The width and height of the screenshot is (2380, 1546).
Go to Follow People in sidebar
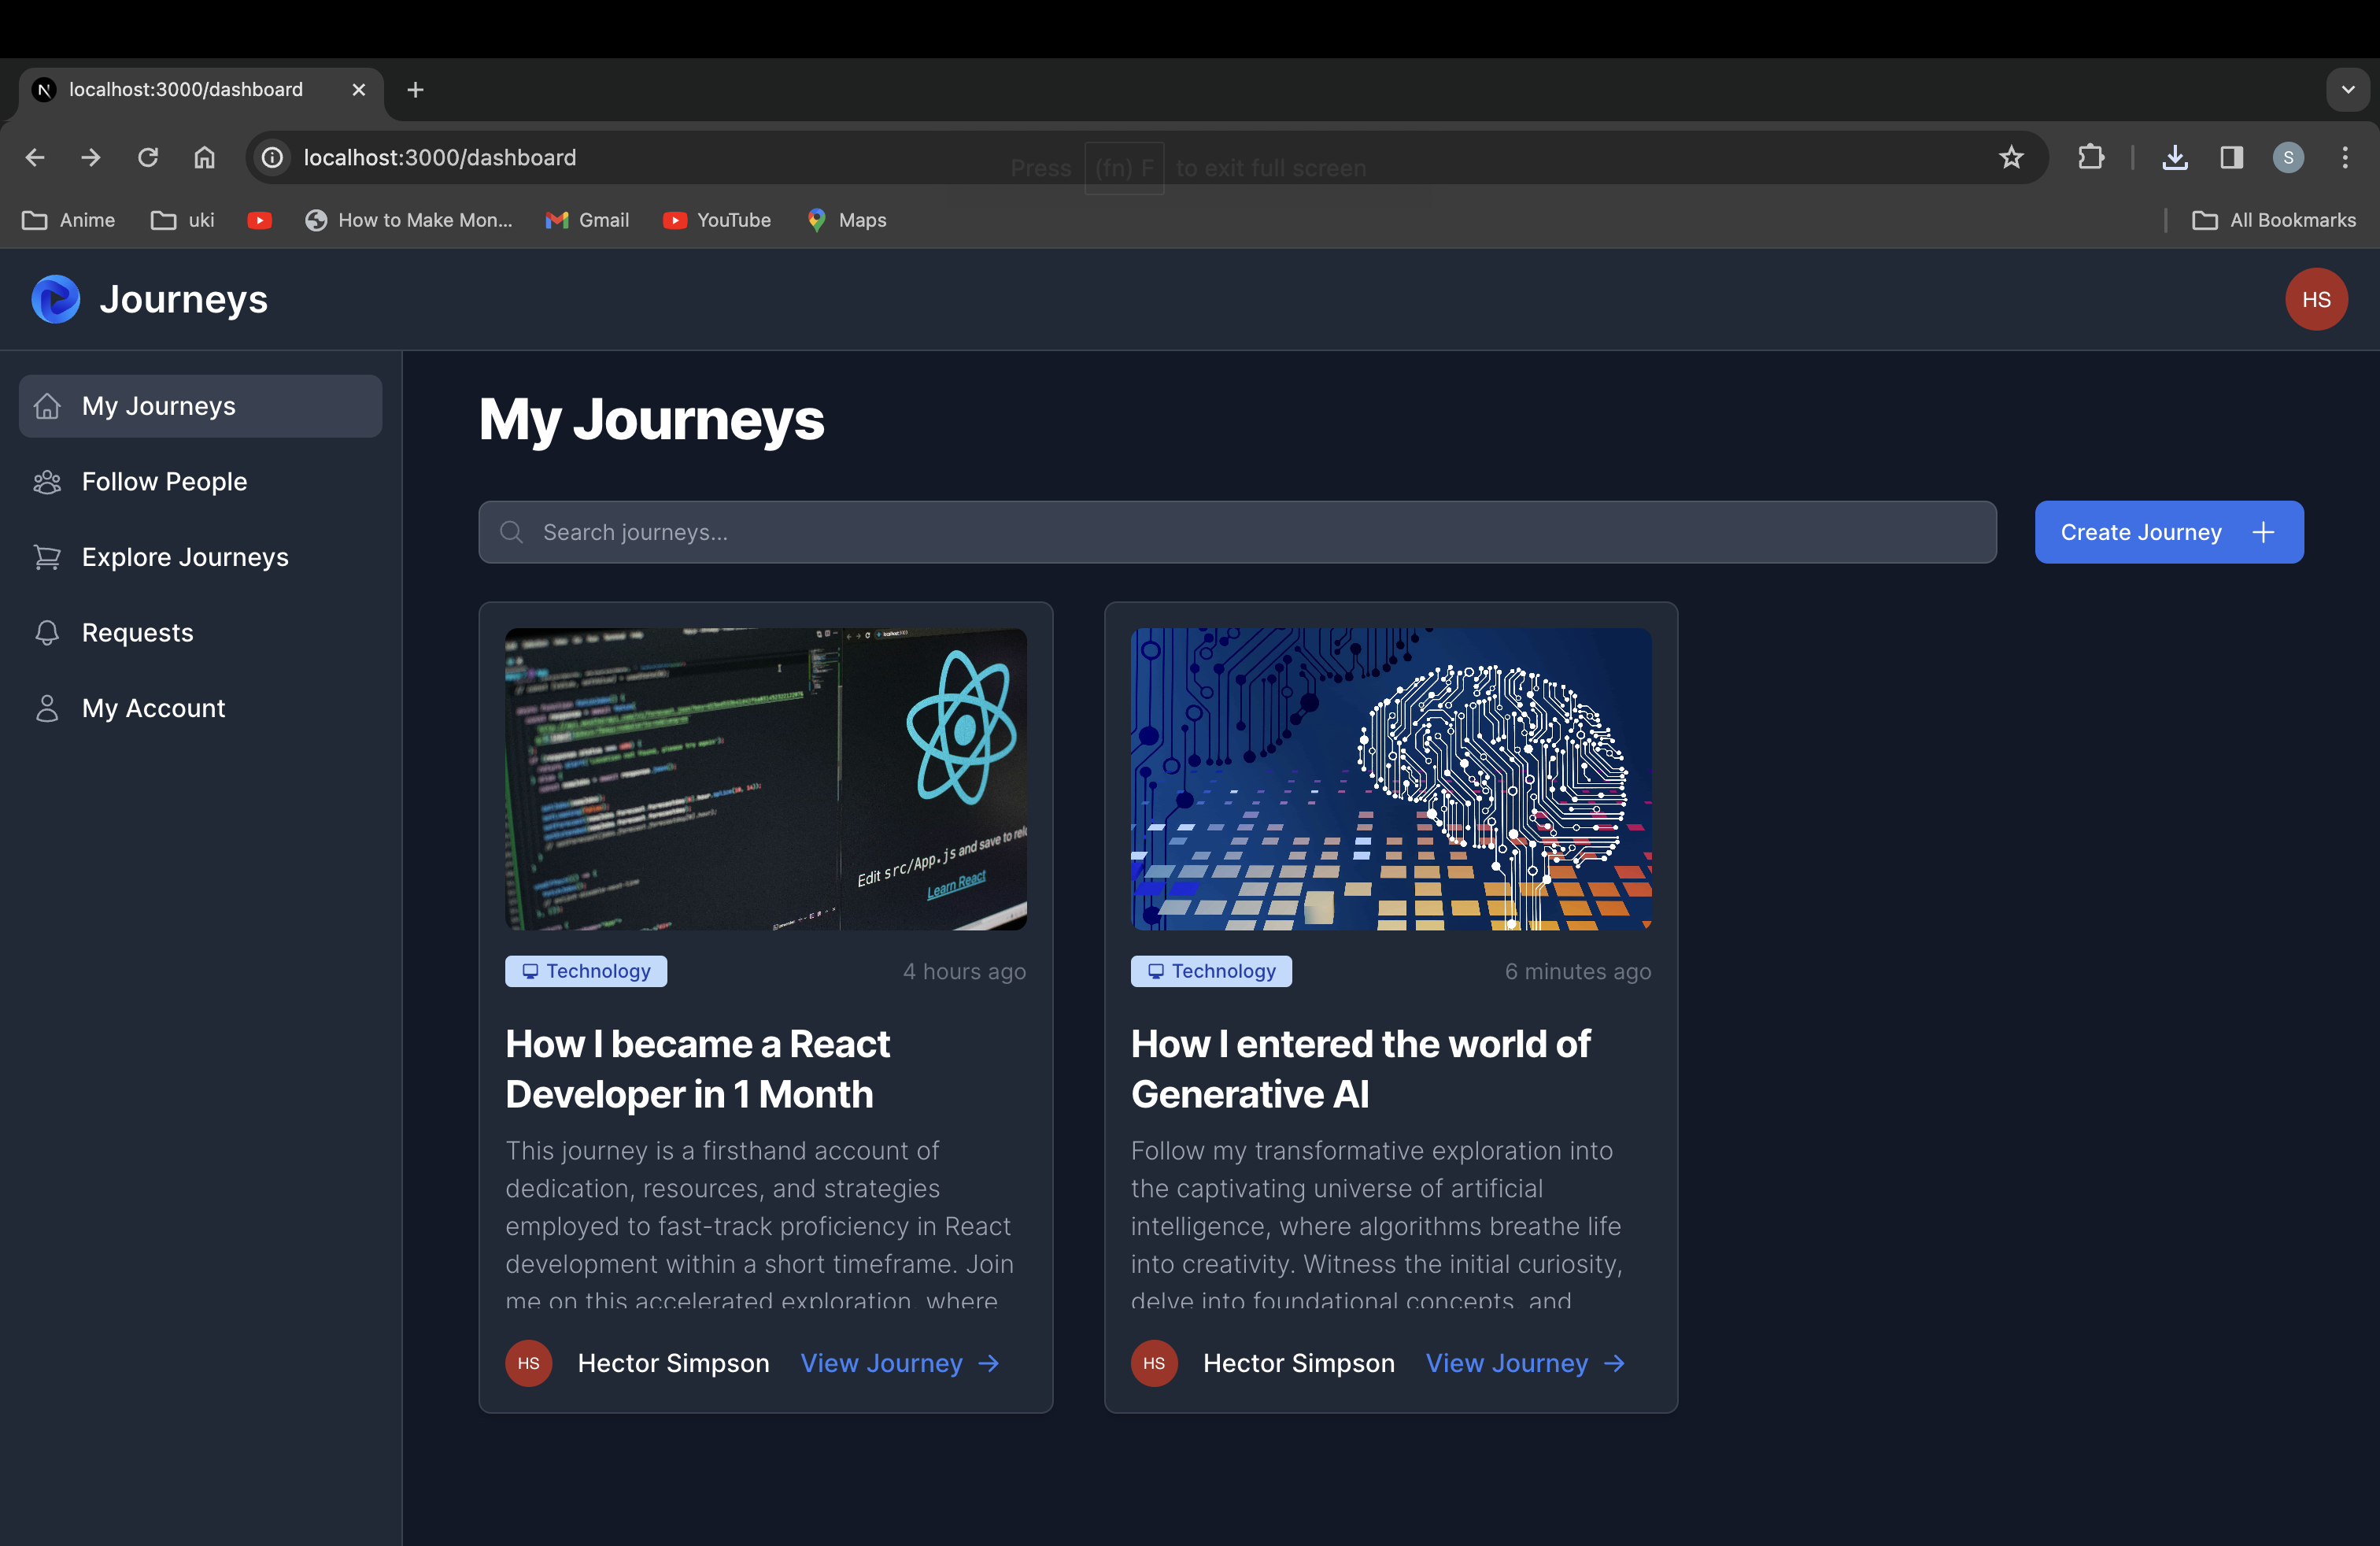[x=164, y=481]
